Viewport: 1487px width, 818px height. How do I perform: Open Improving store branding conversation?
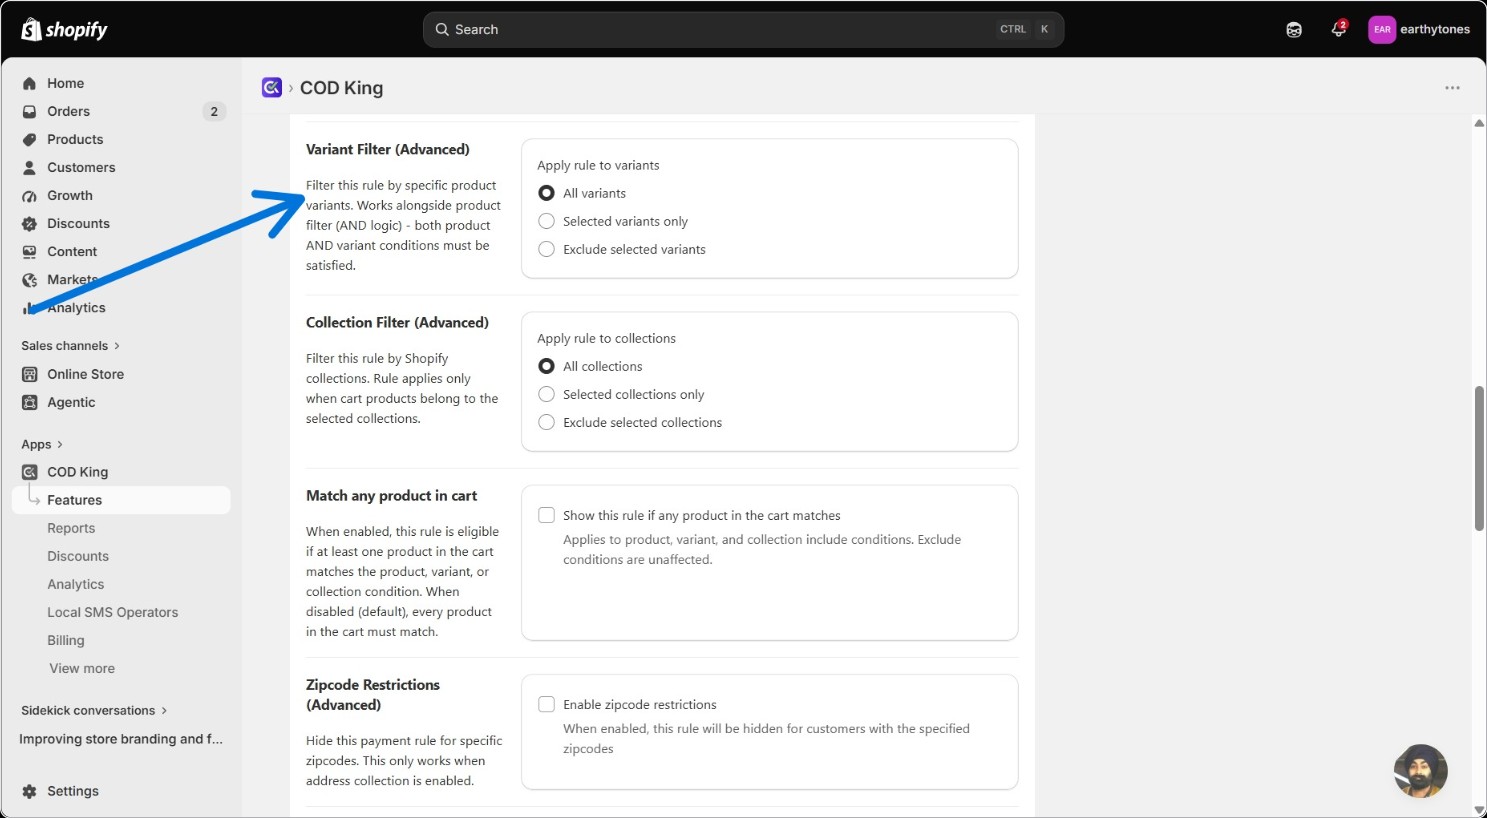tap(121, 739)
